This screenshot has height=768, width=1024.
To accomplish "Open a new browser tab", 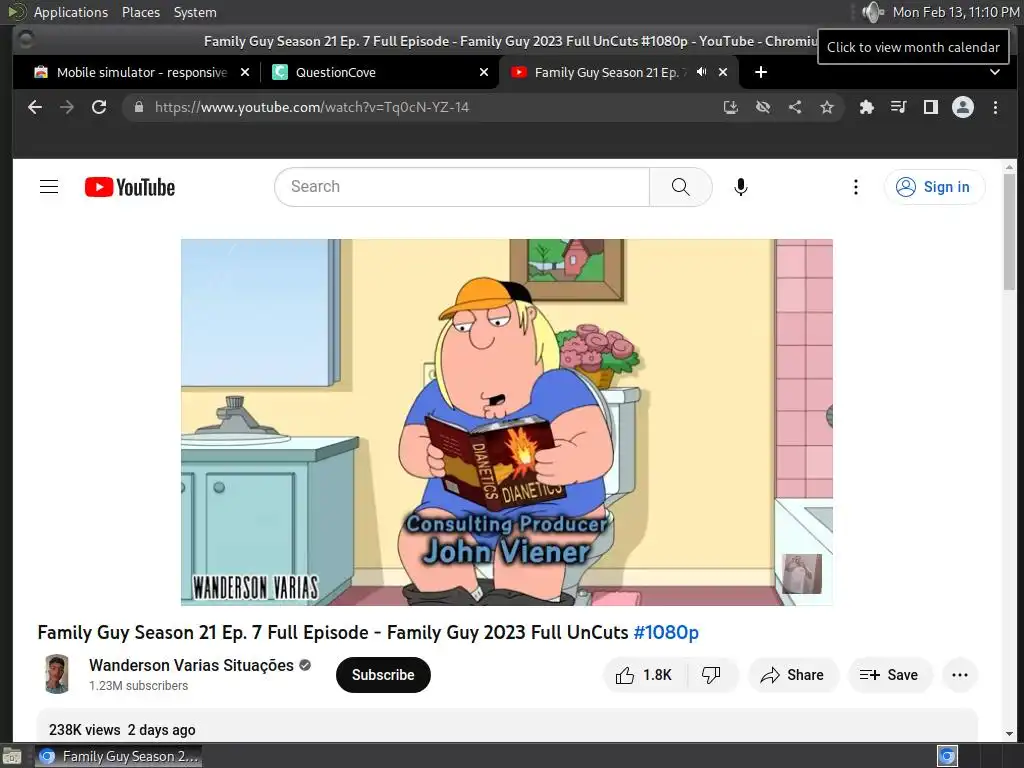I will coord(761,72).
